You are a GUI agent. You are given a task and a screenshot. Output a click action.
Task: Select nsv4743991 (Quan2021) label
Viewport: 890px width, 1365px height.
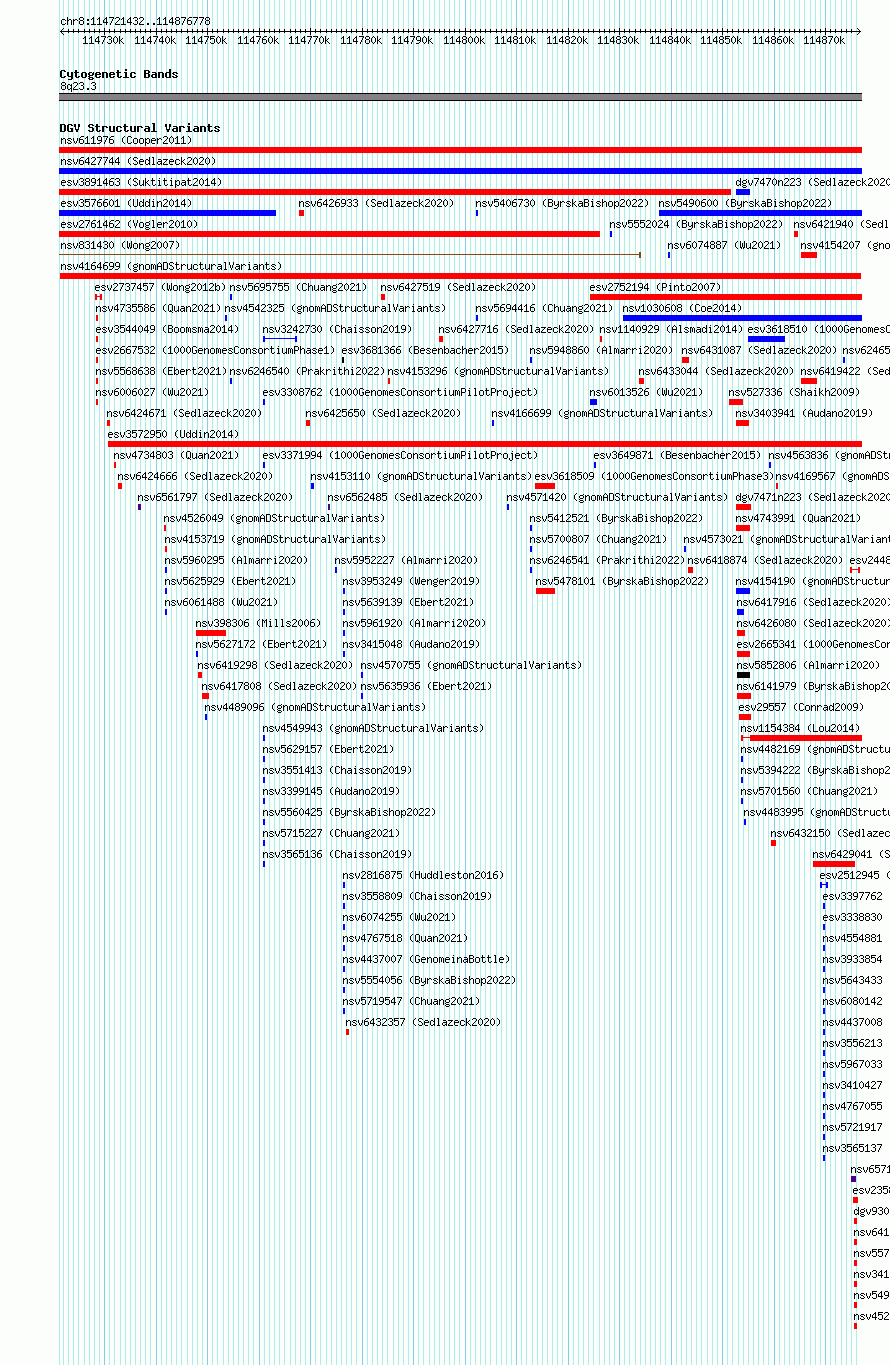pos(798,518)
